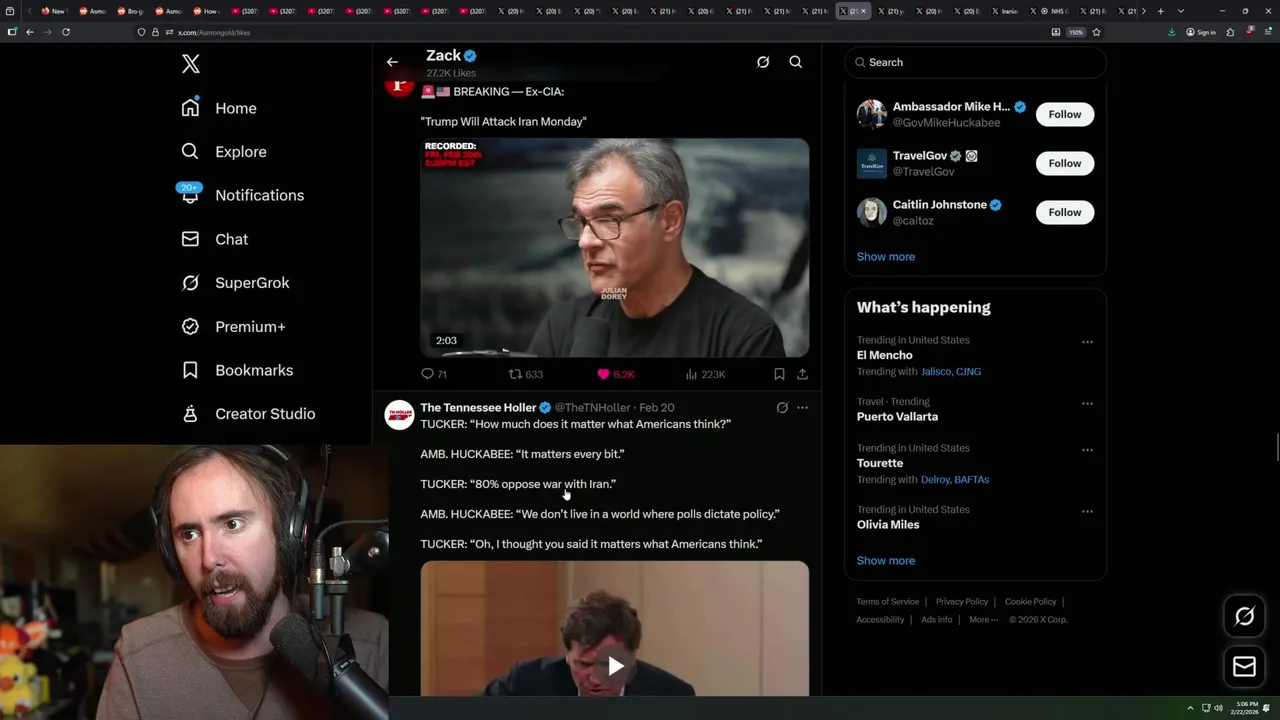Bookmark the Ex-CIA breaking post
This screenshot has height=720, width=1280.
(x=779, y=374)
